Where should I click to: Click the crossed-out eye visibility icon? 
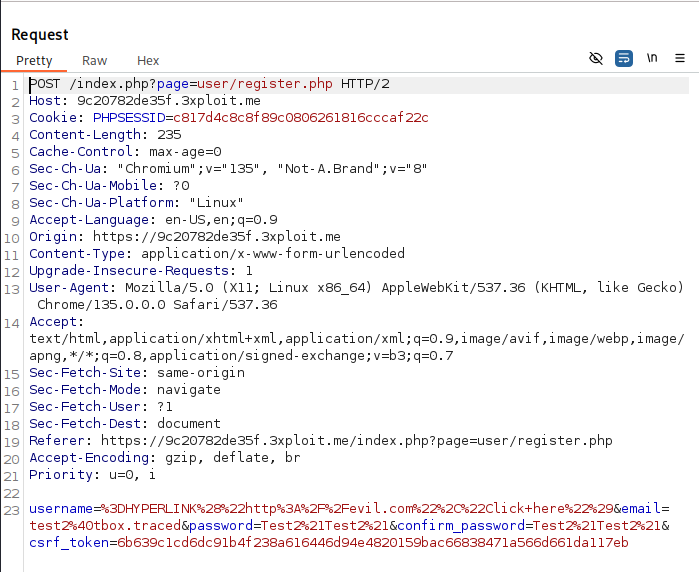(x=596, y=59)
